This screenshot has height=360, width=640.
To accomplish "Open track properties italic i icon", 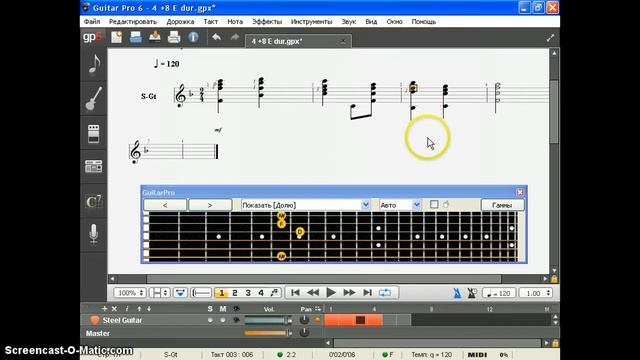I will pyautogui.click(x=127, y=309).
